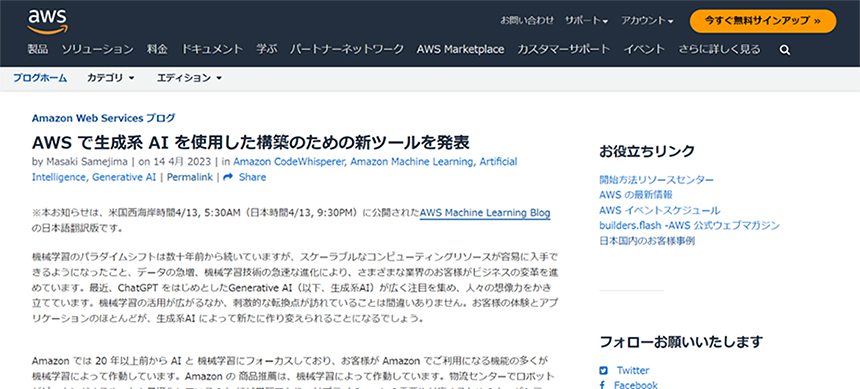Open 開始方法リソースセンター link

(x=657, y=180)
